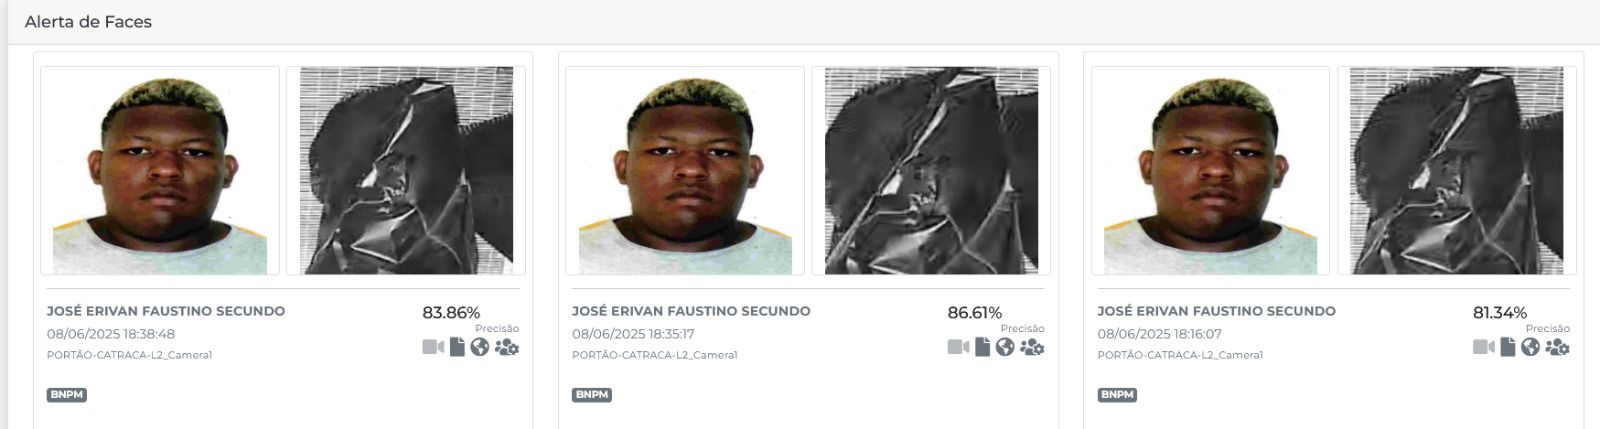
Task: Open reference photo in the 83.86% alert
Action: [x=160, y=171]
